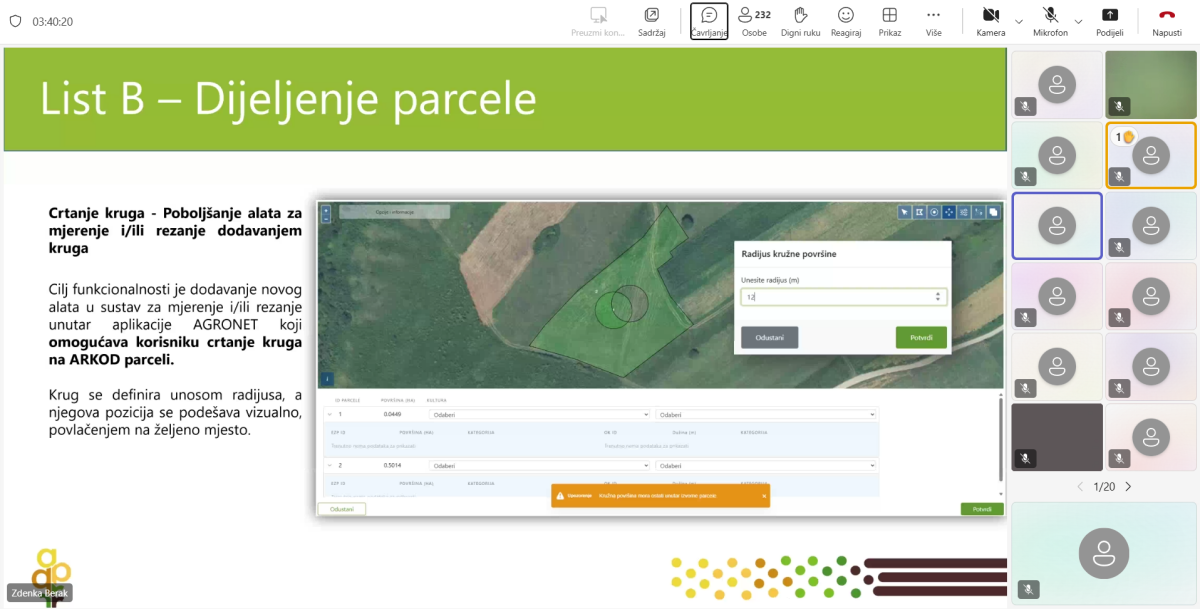Show the Osobe participants list
This screenshot has height=609, width=1200.
(754, 21)
